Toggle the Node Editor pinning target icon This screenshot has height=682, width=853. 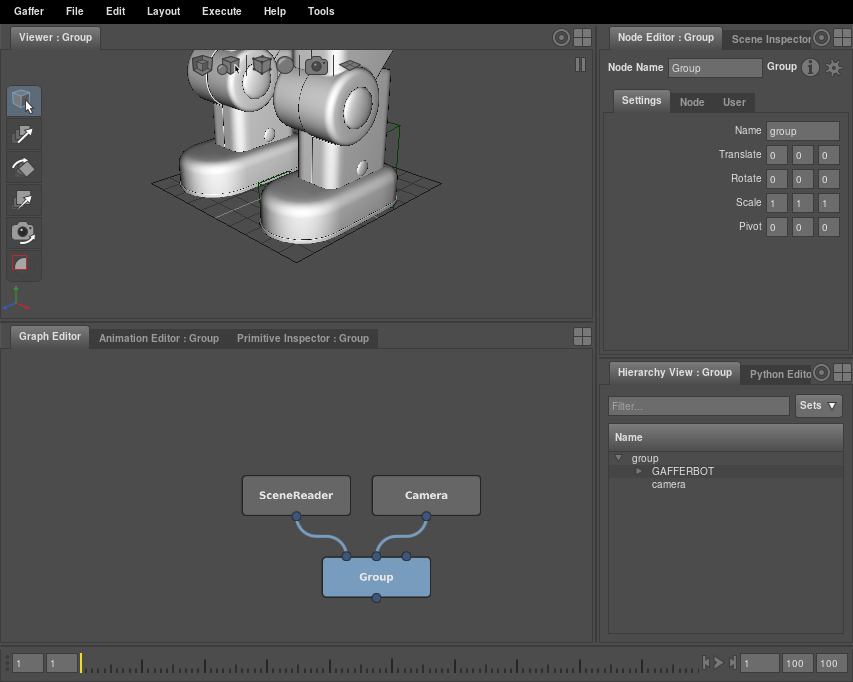(821, 38)
